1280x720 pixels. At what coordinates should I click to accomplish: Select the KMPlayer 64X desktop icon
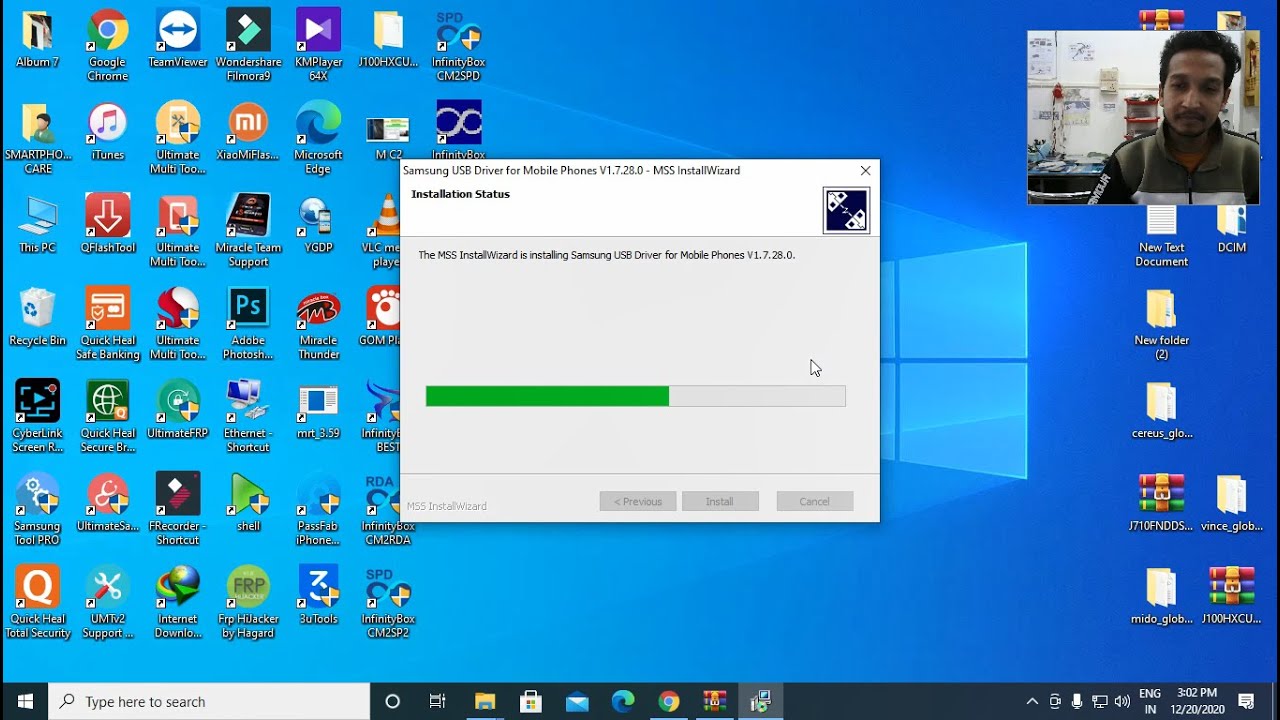(x=318, y=45)
